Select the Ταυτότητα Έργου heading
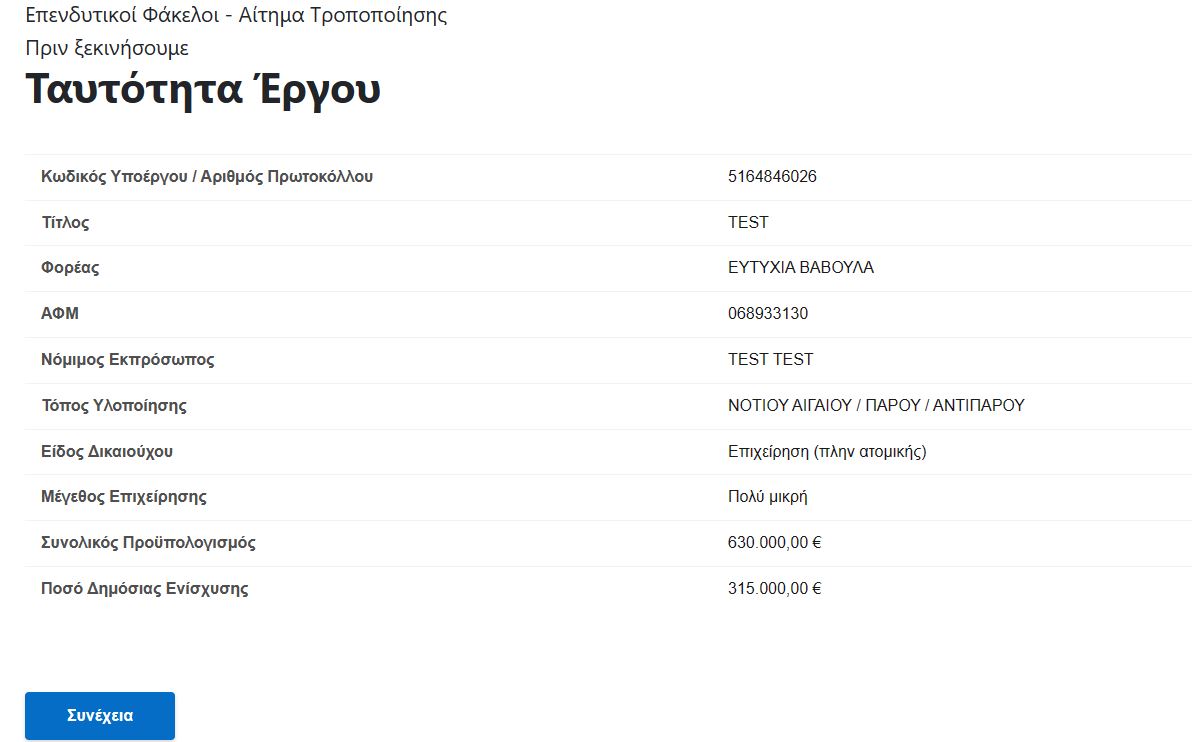The height and width of the screenshot is (742, 1192). pos(203,89)
